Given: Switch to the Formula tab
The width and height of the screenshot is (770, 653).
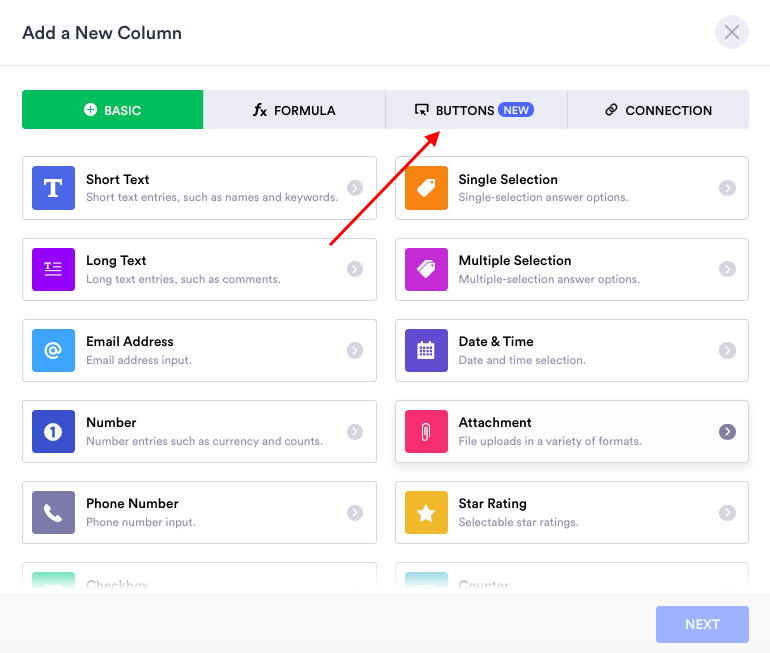Looking at the screenshot, I should click(x=294, y=110).
